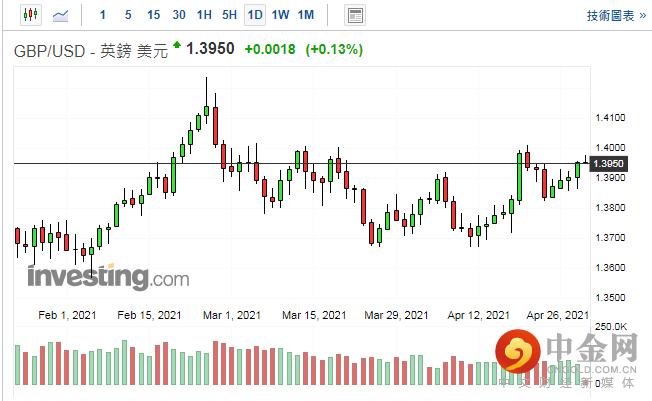
Task: Click the Feb 1, 2021 date label
Action: [67, 315]
